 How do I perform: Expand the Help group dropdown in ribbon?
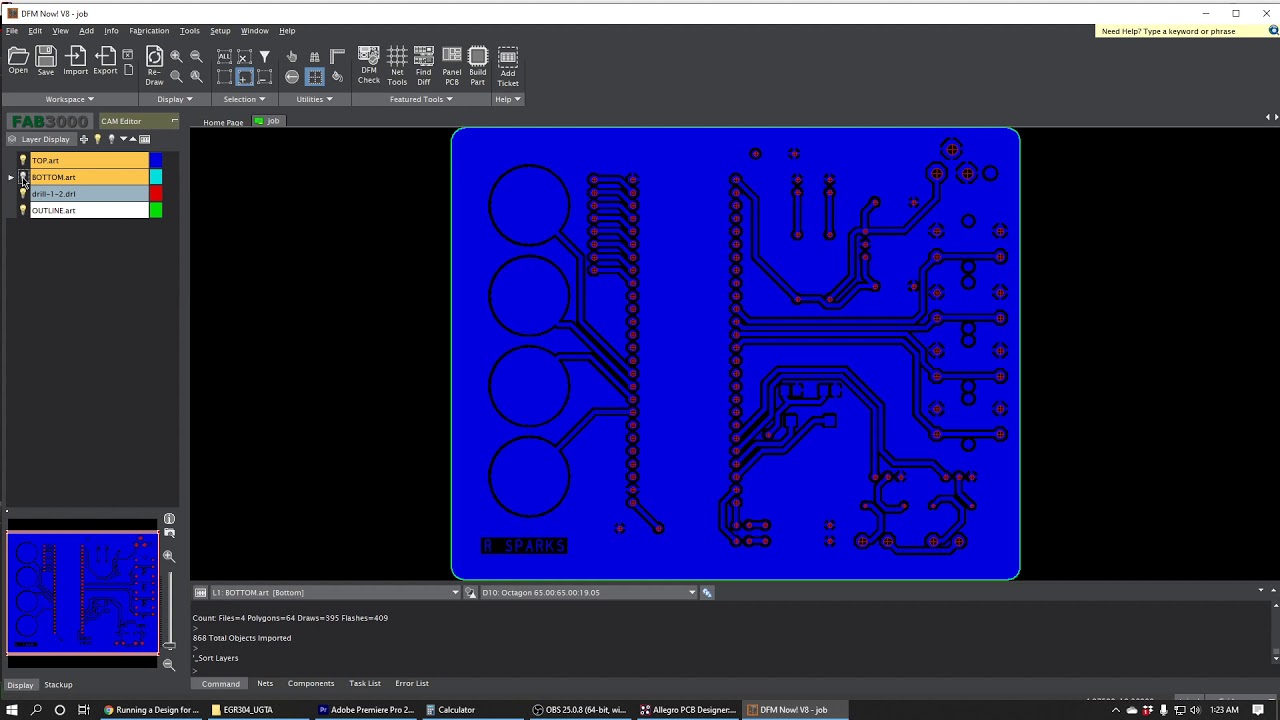pos(507,99)
